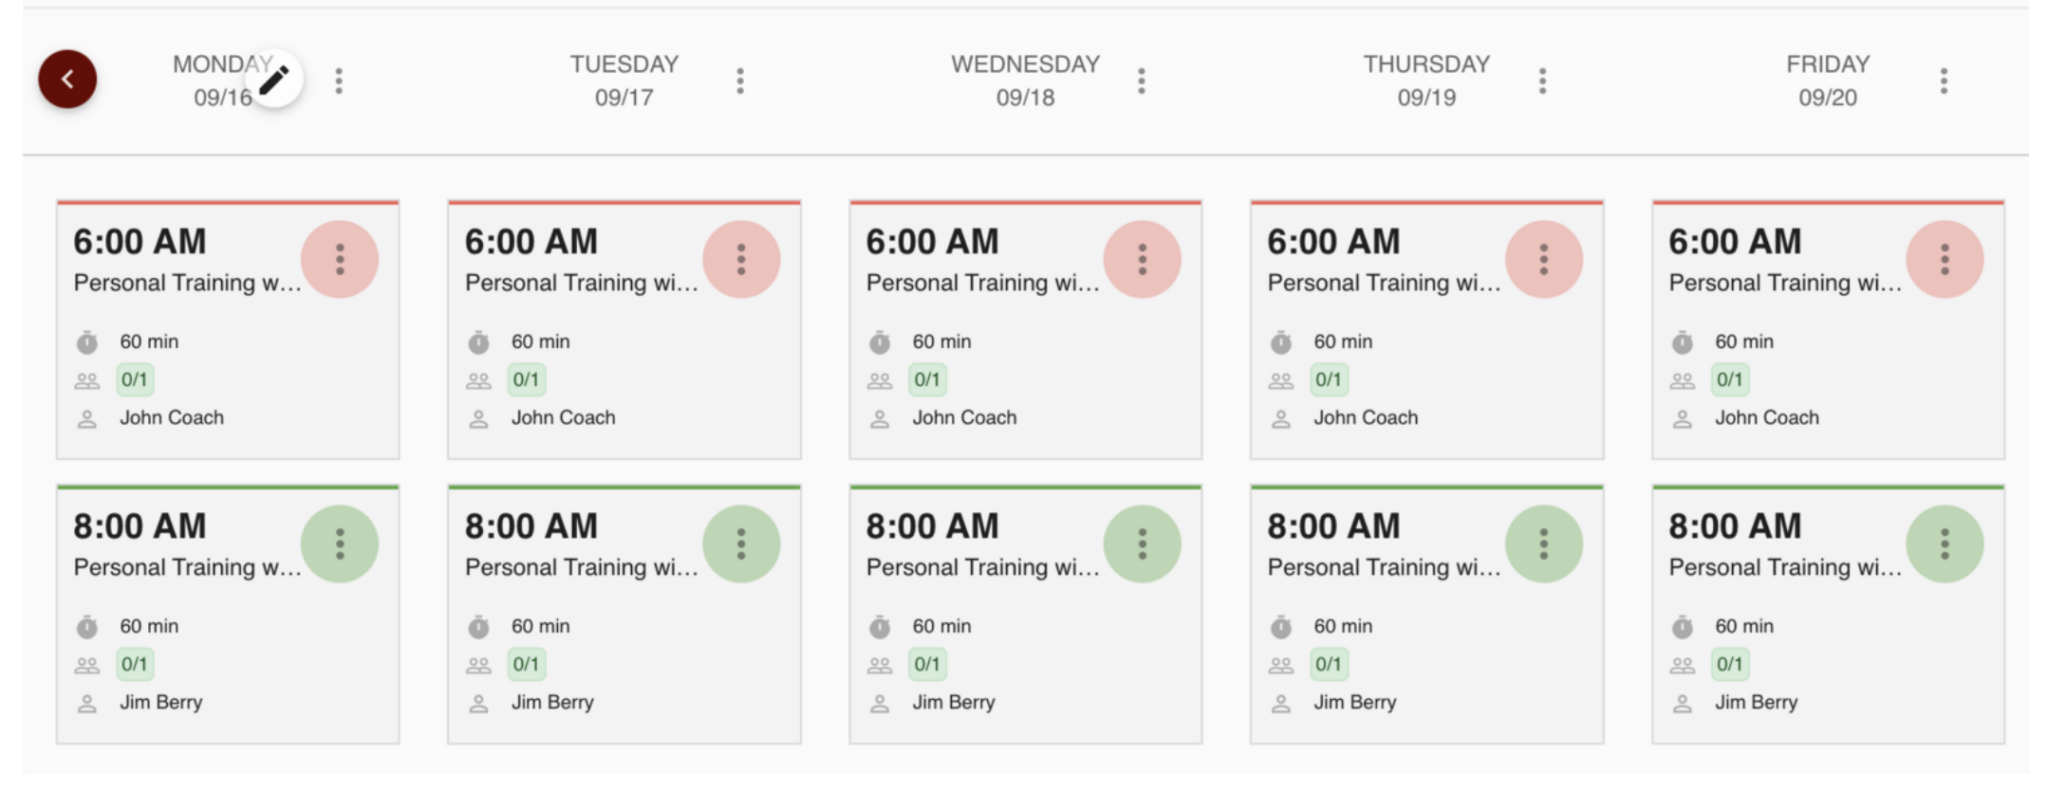The image size is (2048, 810).
Task: Open Monday 6:00 AM session red menu
Action: tap(340, 260)
